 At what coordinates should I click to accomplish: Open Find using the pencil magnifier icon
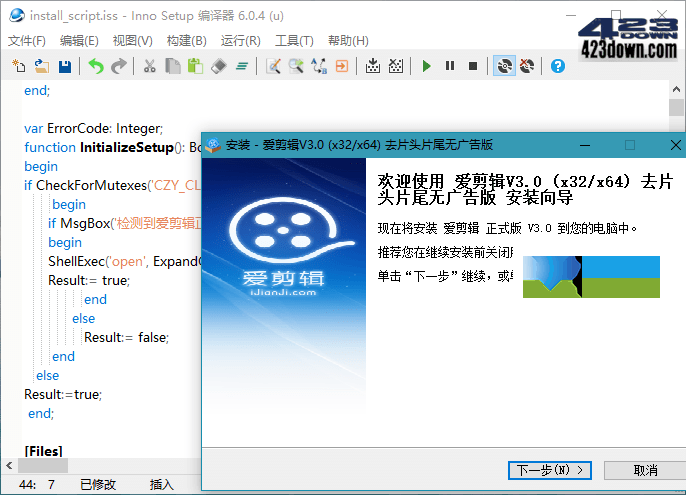pyautogui.click(x=273, y=66)
